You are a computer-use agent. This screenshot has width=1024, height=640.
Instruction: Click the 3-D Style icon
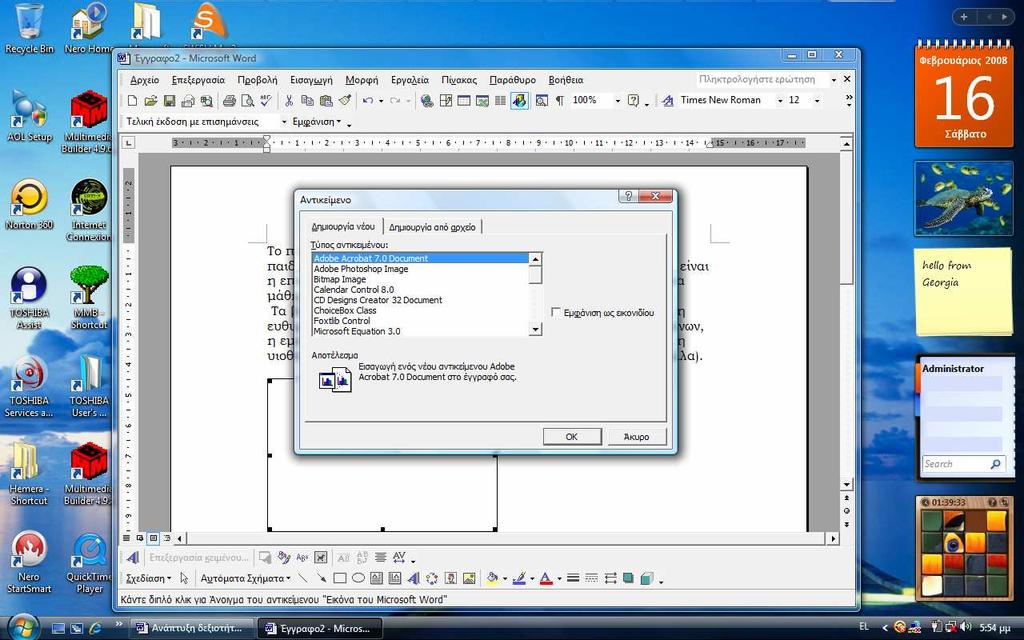(x=647, y=578)
